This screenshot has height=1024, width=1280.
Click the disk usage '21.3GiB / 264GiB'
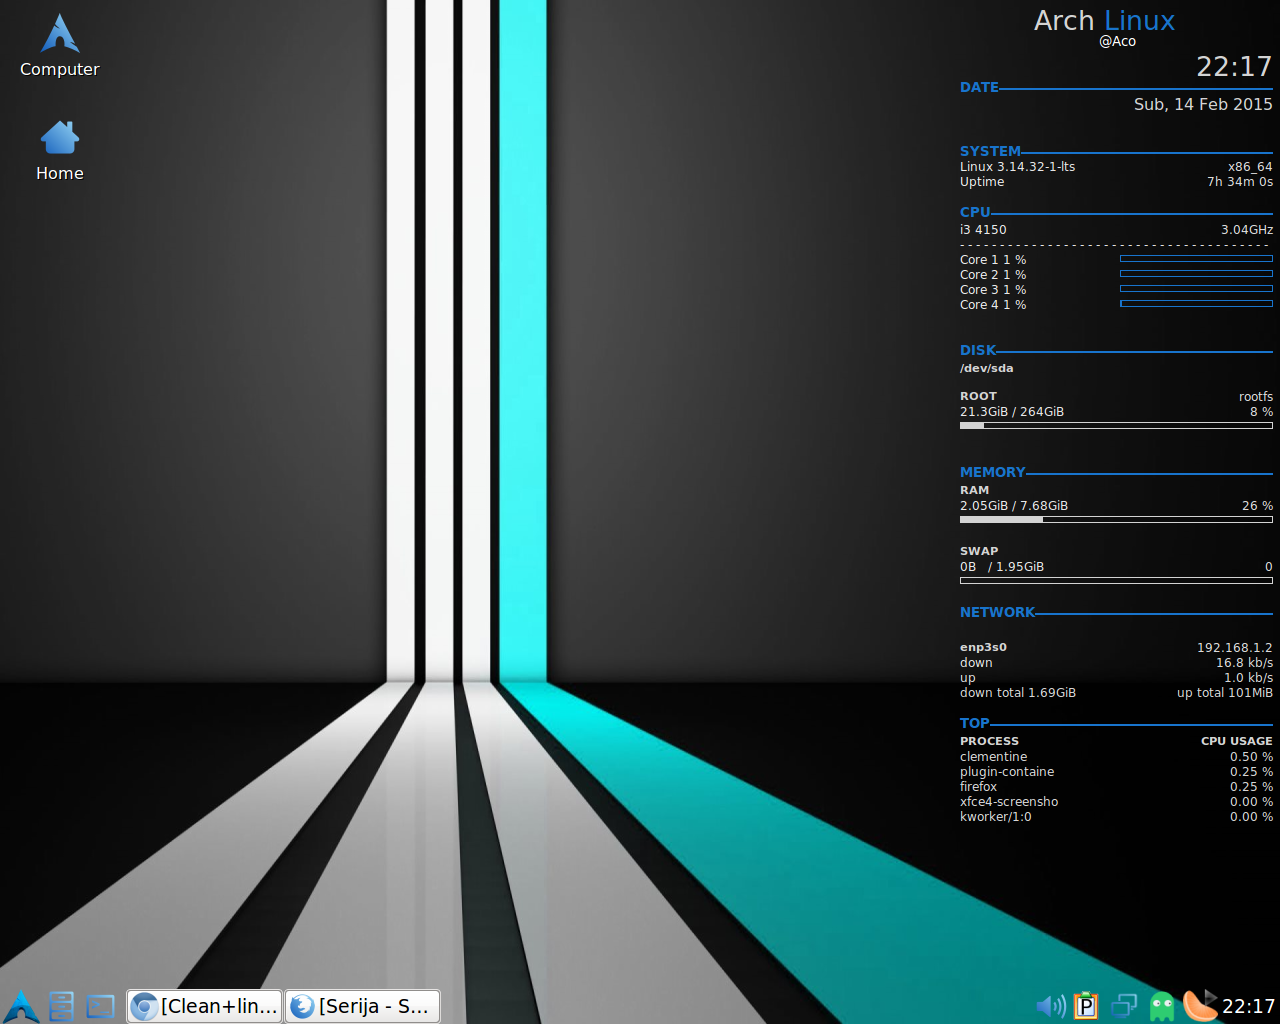tap(1012, 412)
